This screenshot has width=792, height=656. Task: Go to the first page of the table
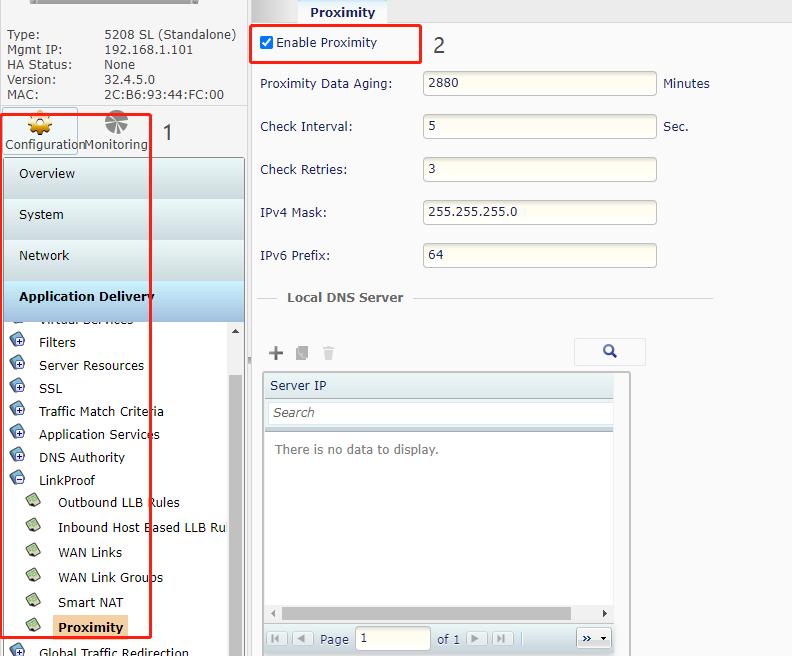(276, 639)
